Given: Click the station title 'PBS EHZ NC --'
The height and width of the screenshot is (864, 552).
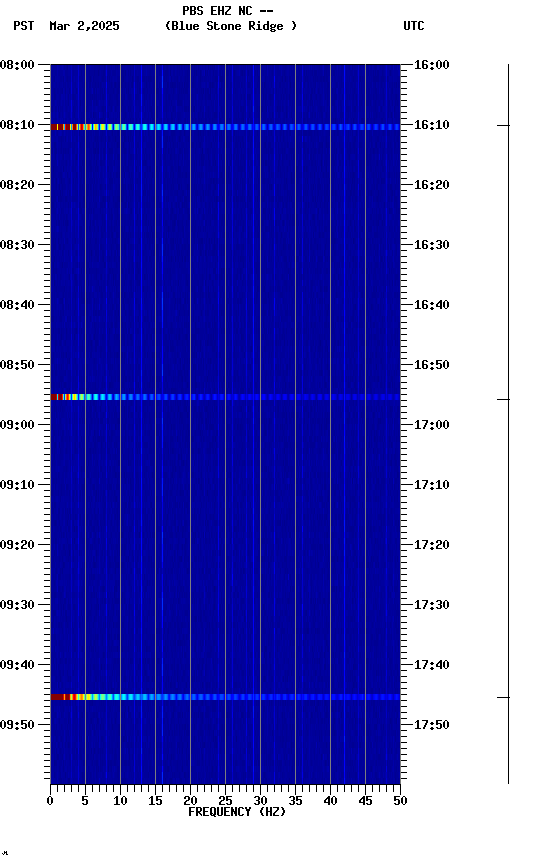Looking at the screenshot, I should point(228,11).
